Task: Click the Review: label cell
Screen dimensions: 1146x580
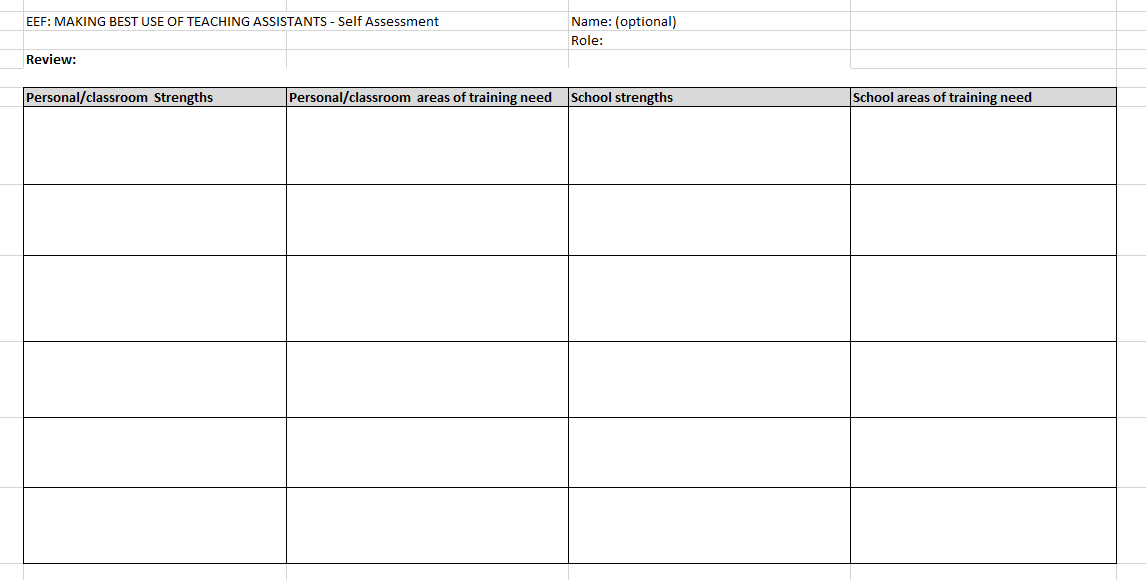Action: click(x=52, y=60)
